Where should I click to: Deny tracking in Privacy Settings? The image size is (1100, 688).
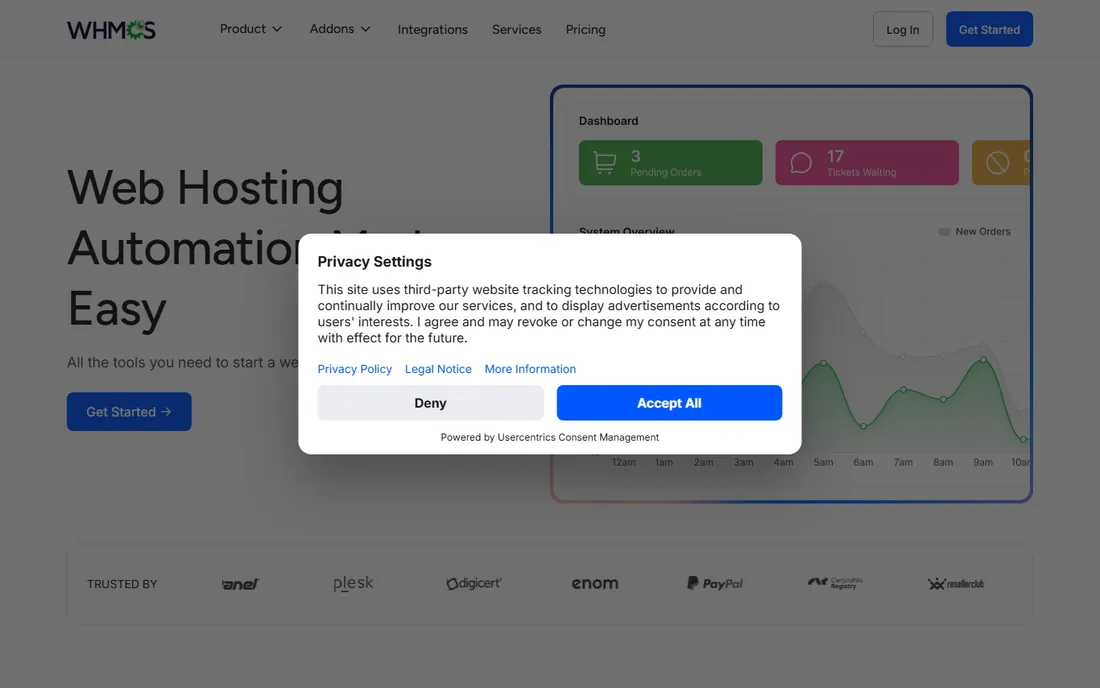(x=430, y=403)
